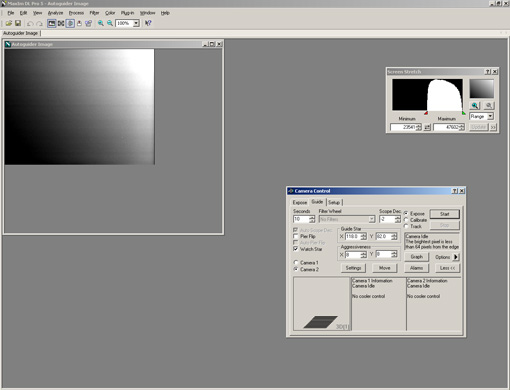Image resolution: width=510 pixels, height=390 pixels.
Task: Select the Track radio button
Action: pos(406,226)
